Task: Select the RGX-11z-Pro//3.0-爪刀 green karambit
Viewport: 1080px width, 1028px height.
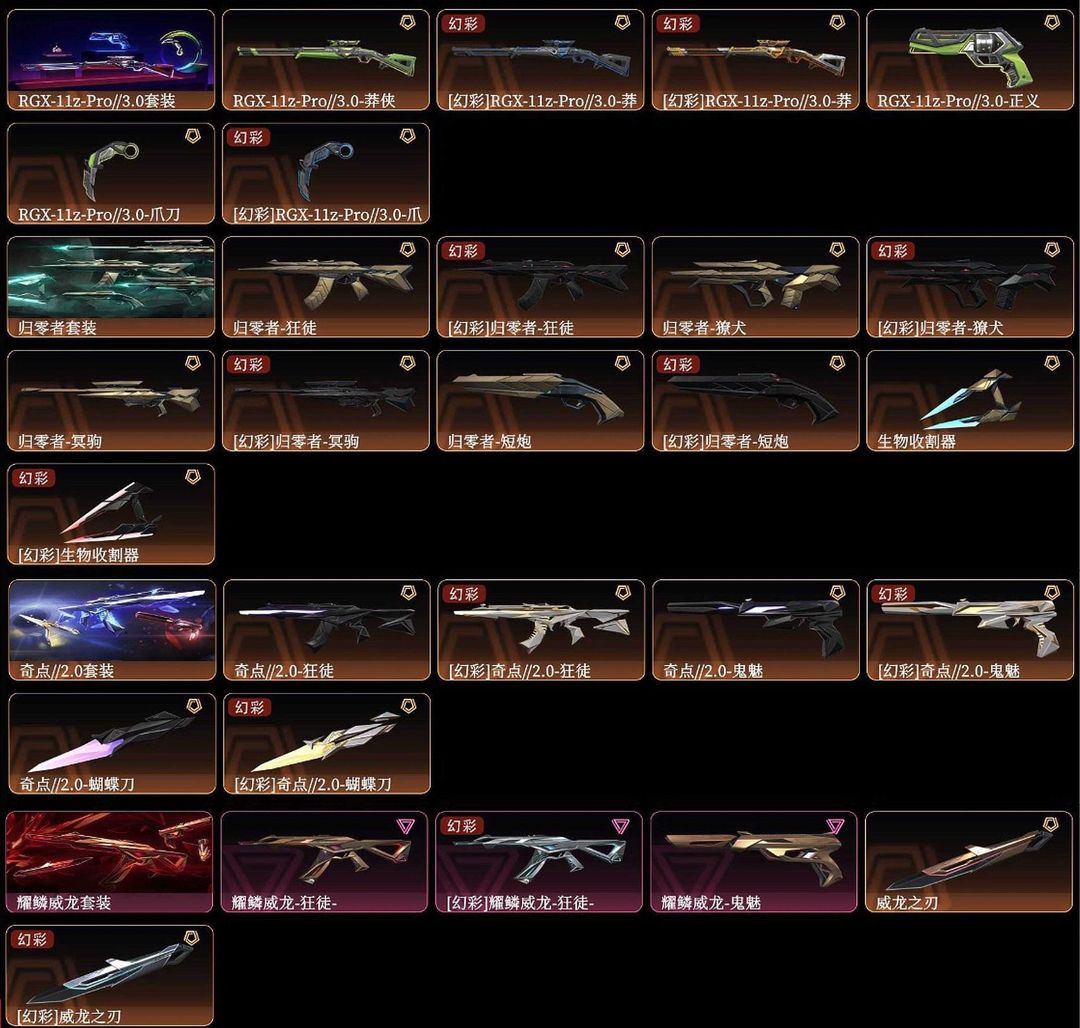Action: (x=111, y=174)
